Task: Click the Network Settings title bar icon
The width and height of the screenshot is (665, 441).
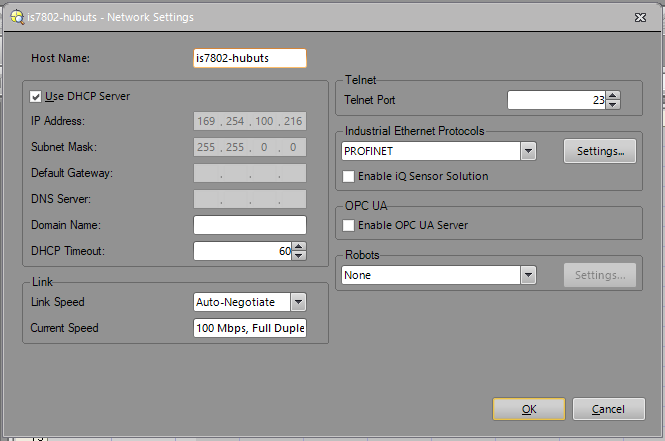Action: point(17,17)
